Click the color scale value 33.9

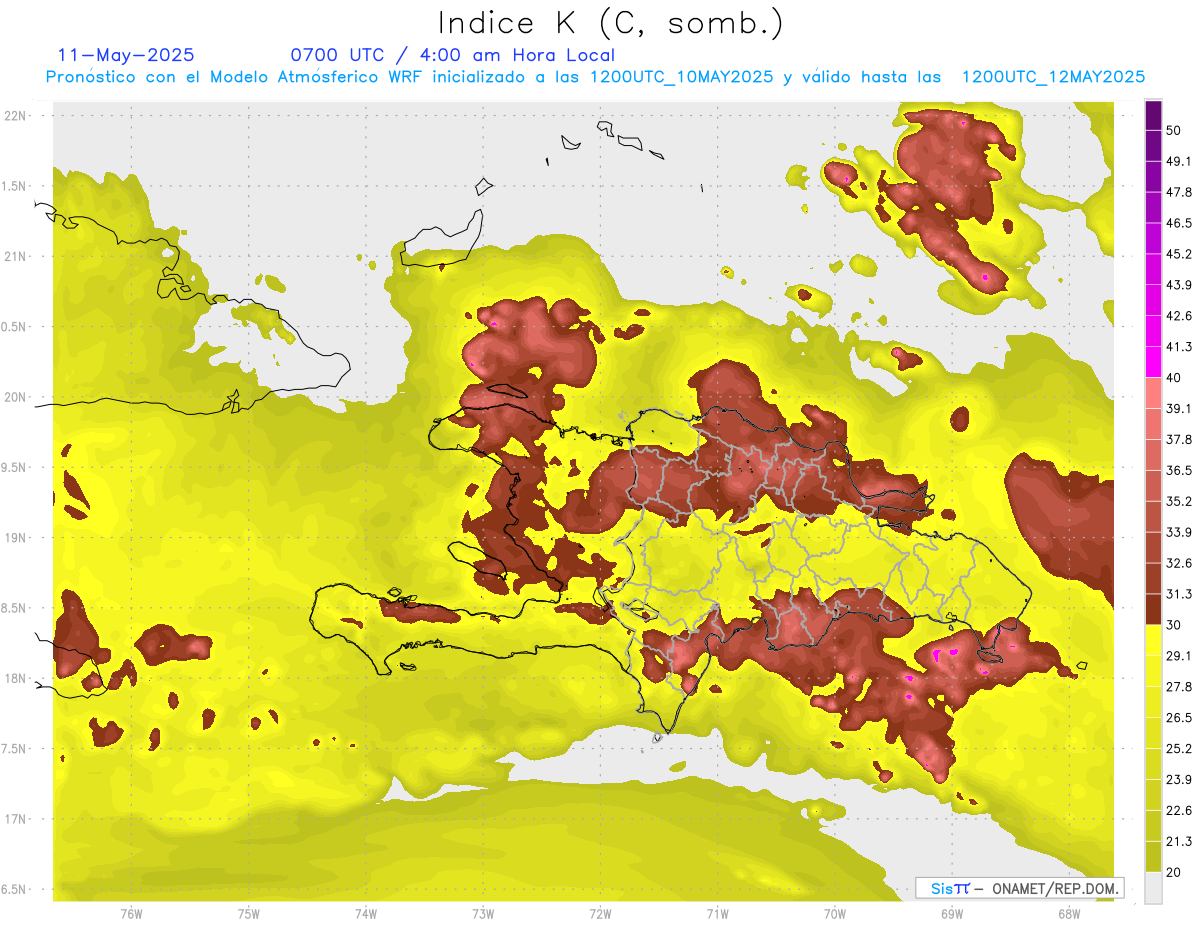click(1178, 532)
